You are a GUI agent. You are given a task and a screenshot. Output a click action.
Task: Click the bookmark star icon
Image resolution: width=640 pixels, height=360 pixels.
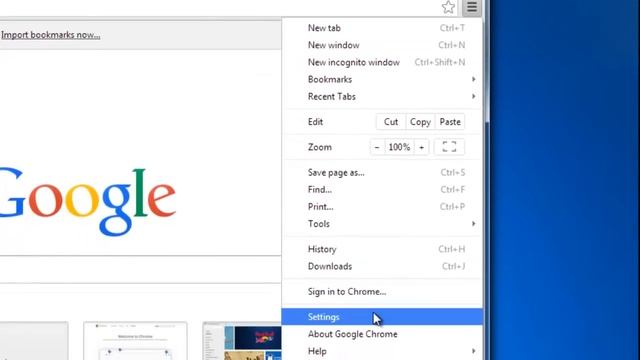click(x=448, y=7)
